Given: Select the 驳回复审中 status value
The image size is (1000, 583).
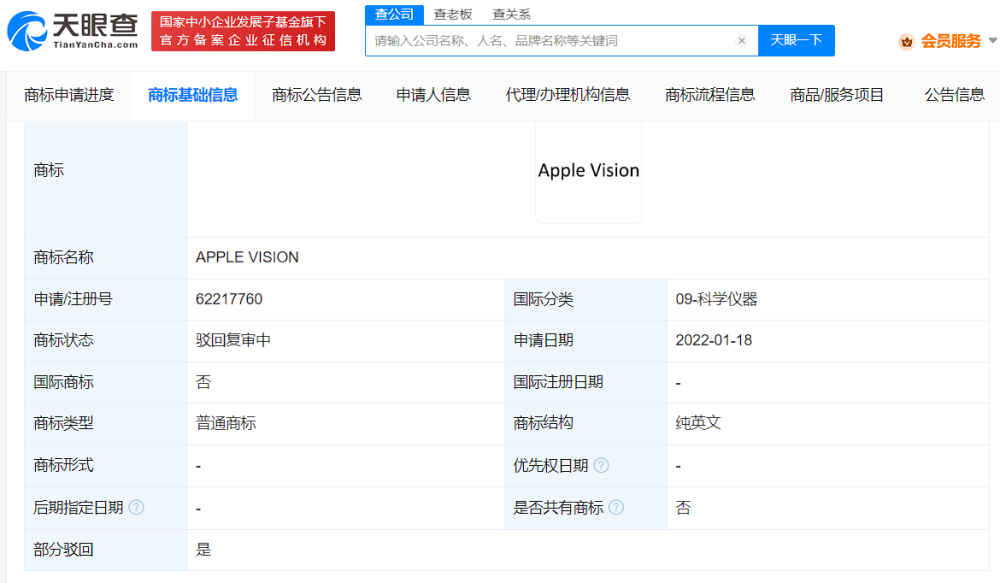Looking at the screenshot, I should tap(233, 341).
